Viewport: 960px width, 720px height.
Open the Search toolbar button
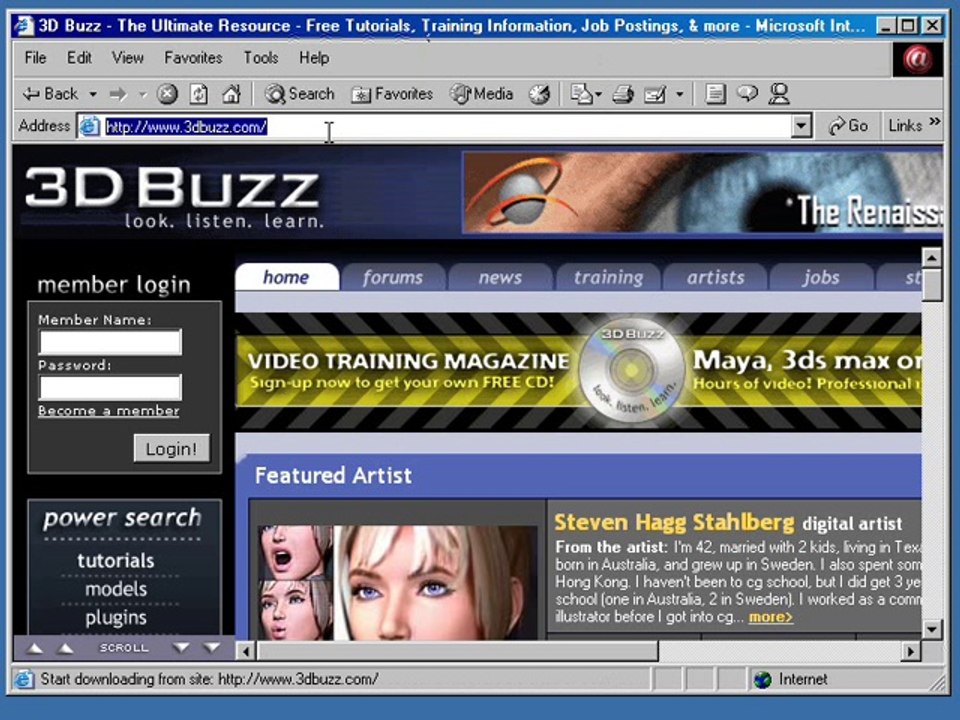tap(299, 94)
